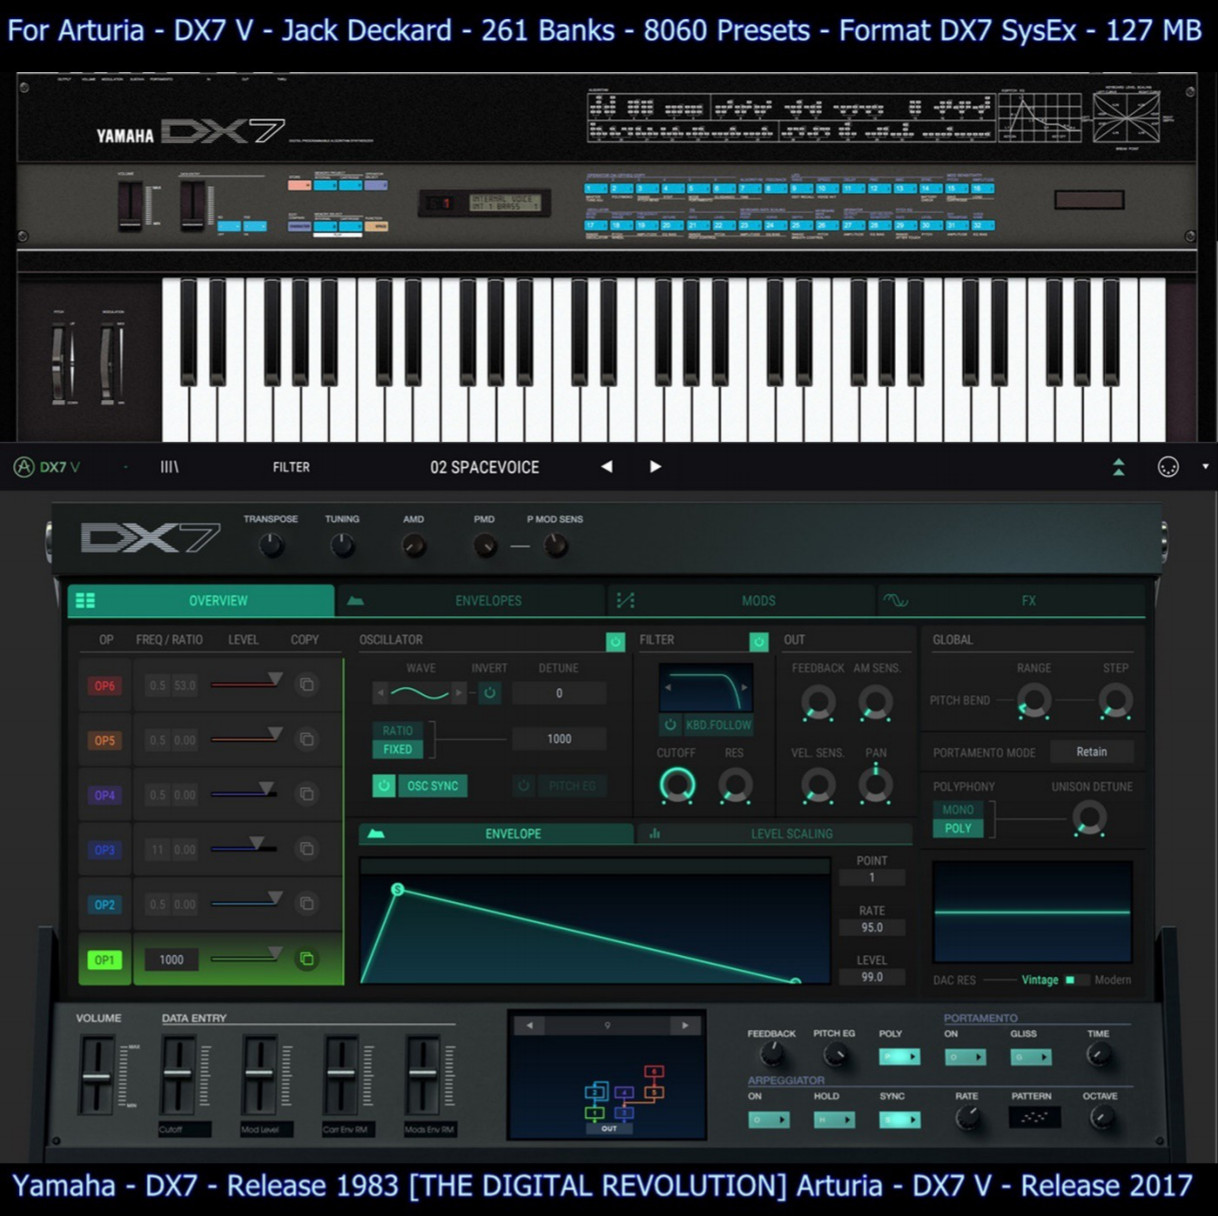Image resolution: width=1218 pixels, height=1216 pixels.
Task: Toggle PORTAMENTO GLISS switch
Action: pyautogui.click(x=1031, y=1057)
